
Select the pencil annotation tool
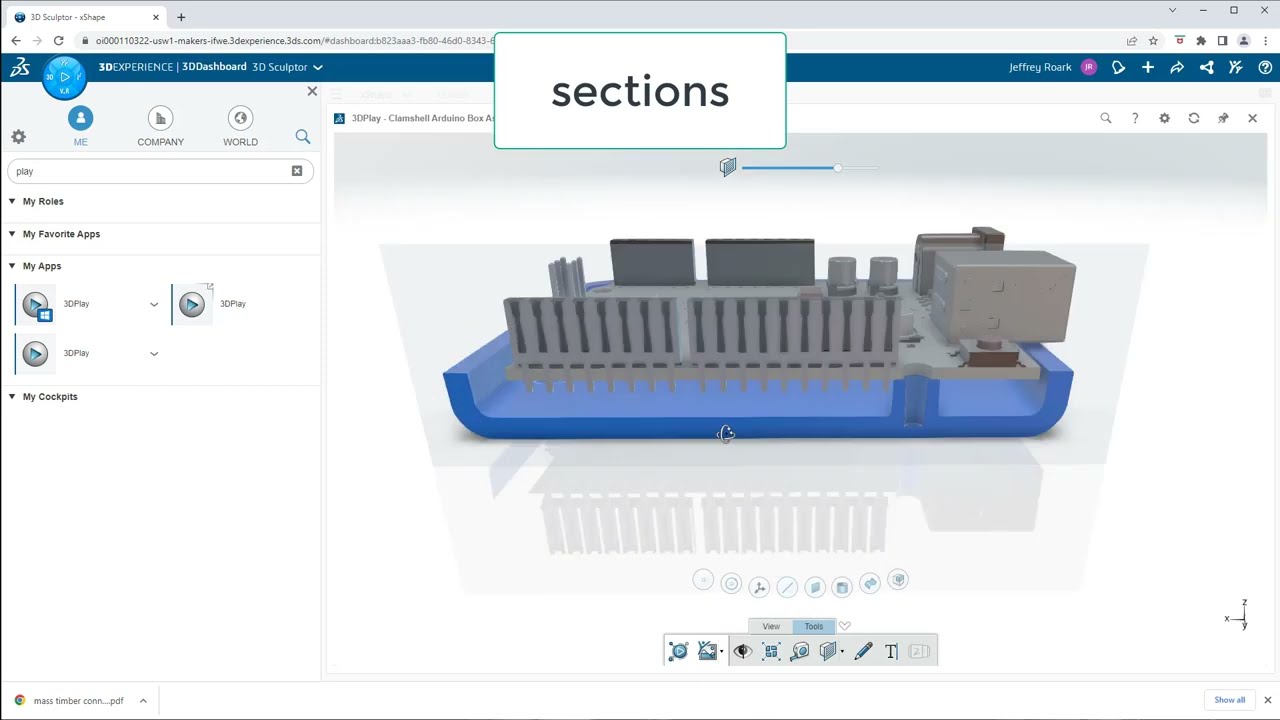point(863,651)
